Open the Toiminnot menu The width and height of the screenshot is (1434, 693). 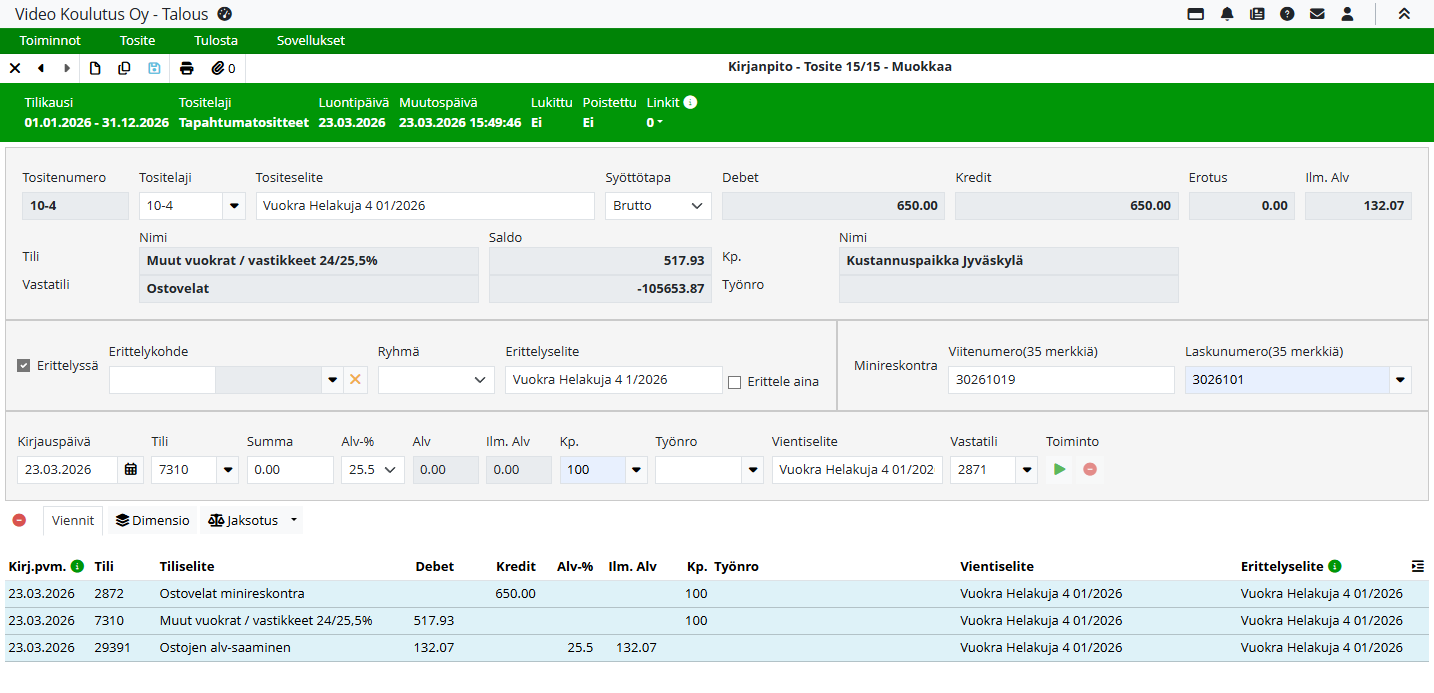[x=50, y=41]
